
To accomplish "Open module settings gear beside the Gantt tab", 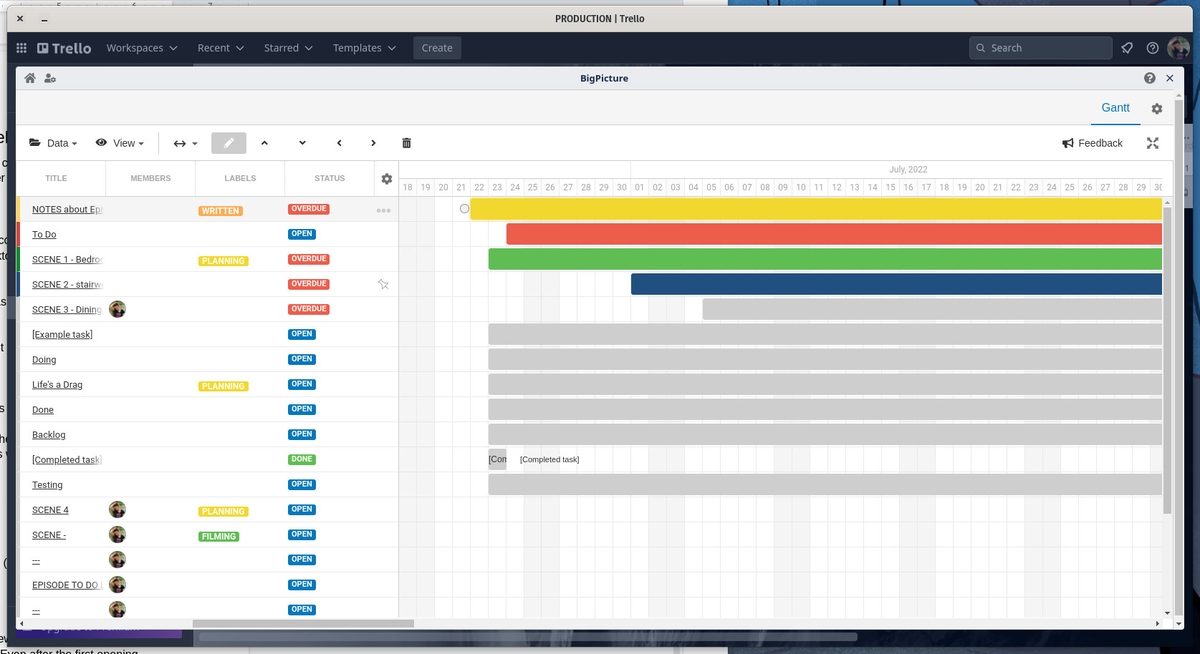I will tap(1156, 108).
